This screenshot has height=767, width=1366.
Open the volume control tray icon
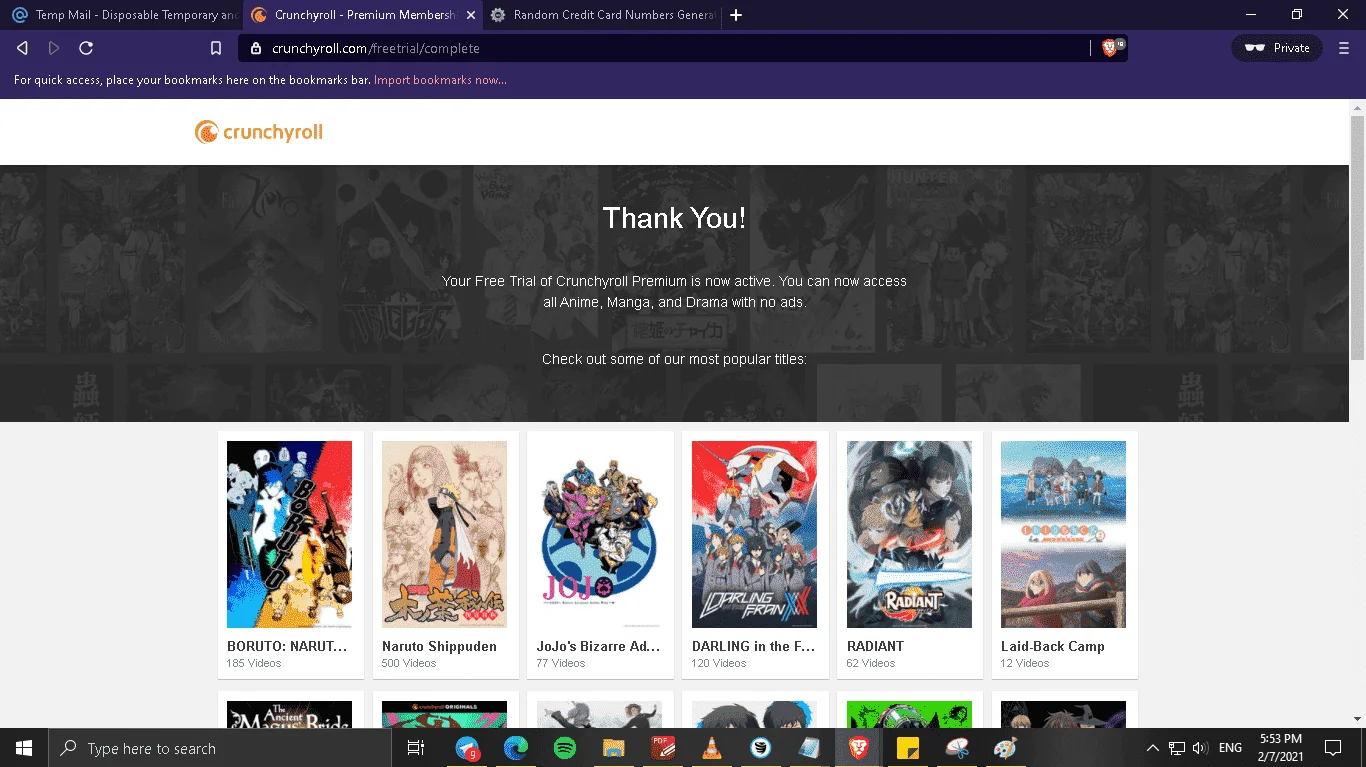1200,748
